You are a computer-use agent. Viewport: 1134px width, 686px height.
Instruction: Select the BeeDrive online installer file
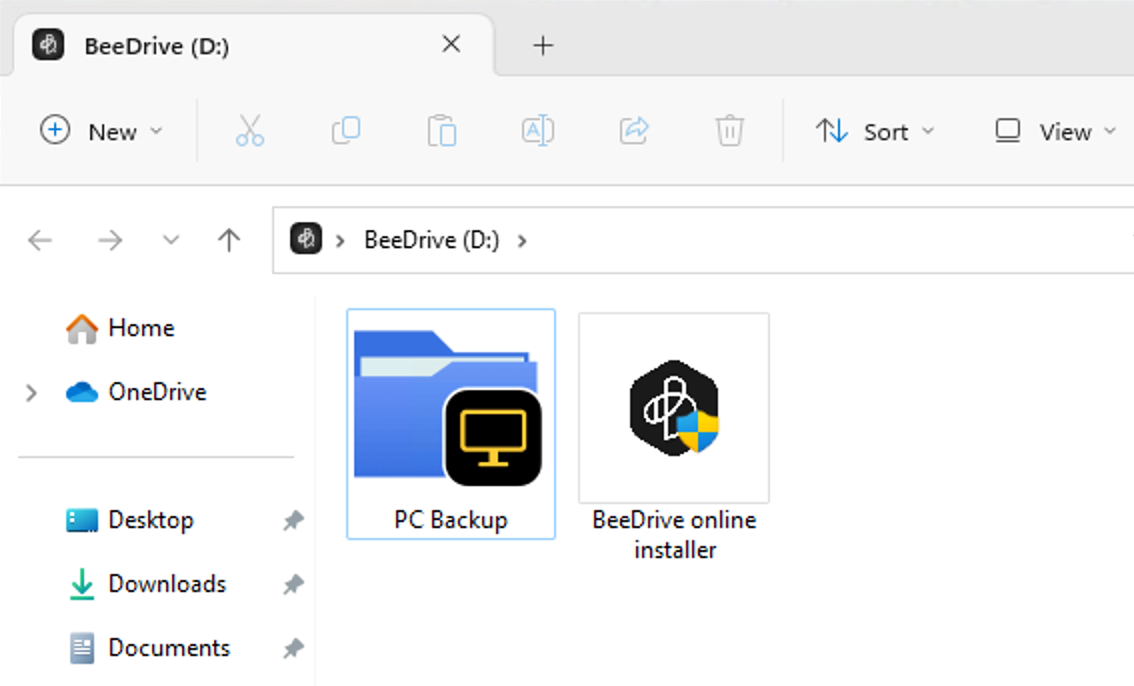[x=674, y=437]
